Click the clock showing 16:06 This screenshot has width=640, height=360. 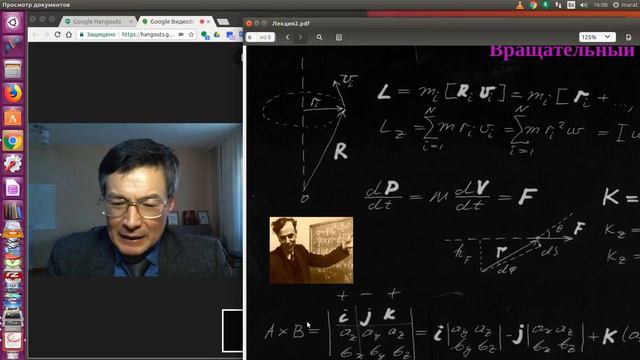coord(600,5)
